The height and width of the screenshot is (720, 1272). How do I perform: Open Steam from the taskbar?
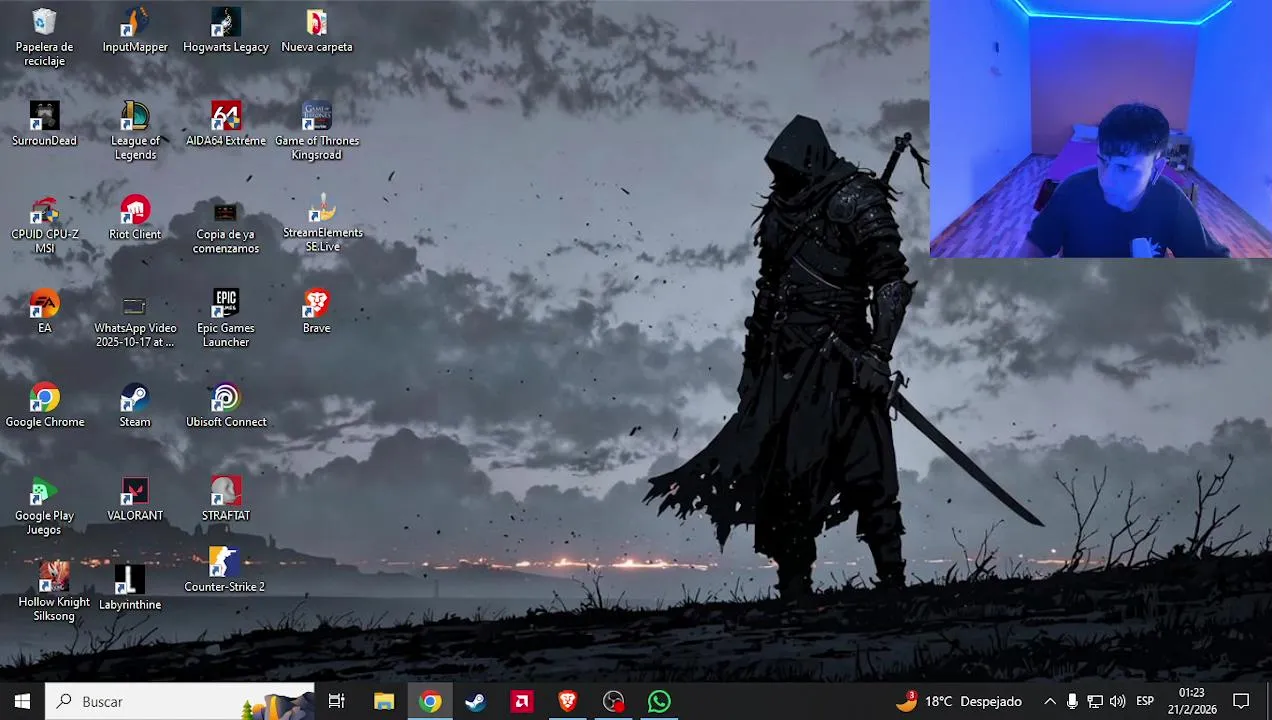pos(476,702)
